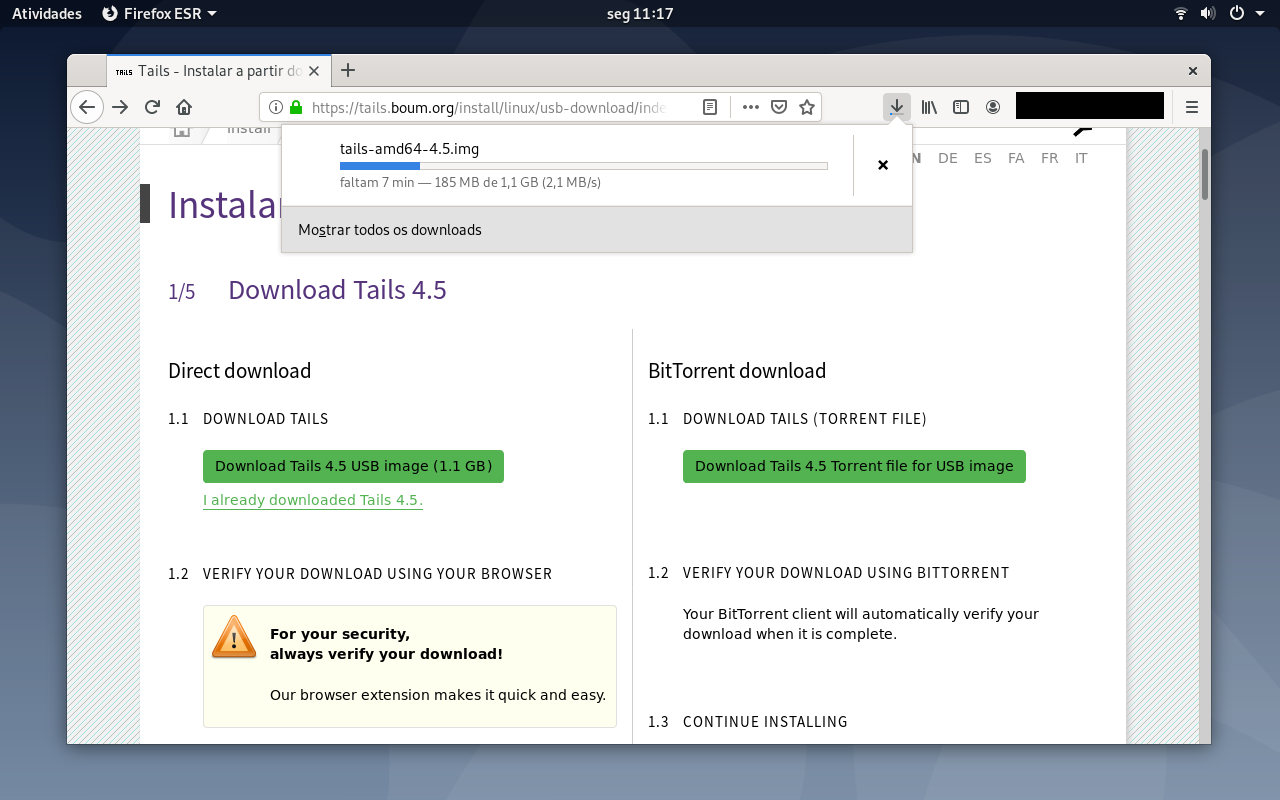Follow 'I already downloaded Tails 4.5' link
This screenshot has width=1280, height=800.
click(313, 500)
